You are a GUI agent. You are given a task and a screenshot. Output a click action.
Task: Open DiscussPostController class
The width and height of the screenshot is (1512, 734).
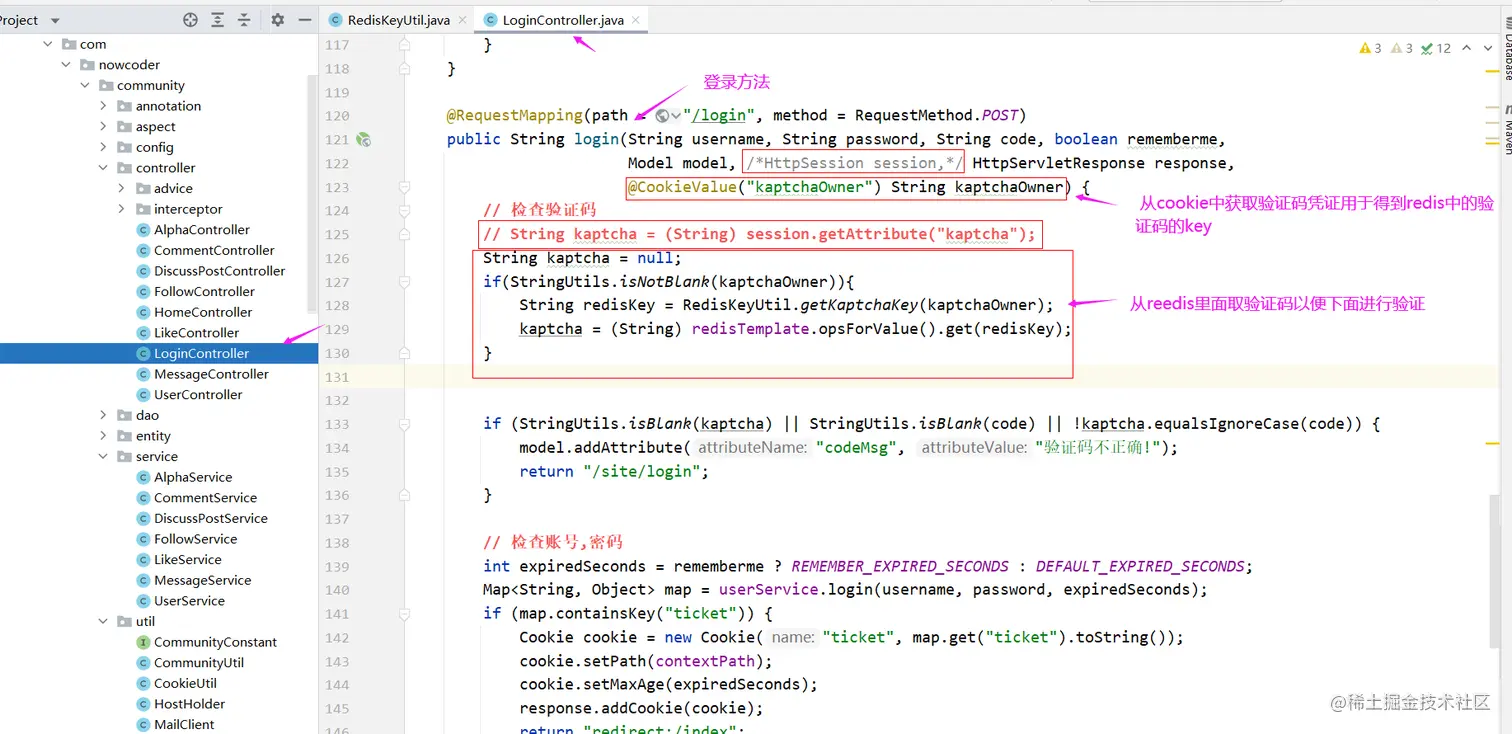point(219,271)
